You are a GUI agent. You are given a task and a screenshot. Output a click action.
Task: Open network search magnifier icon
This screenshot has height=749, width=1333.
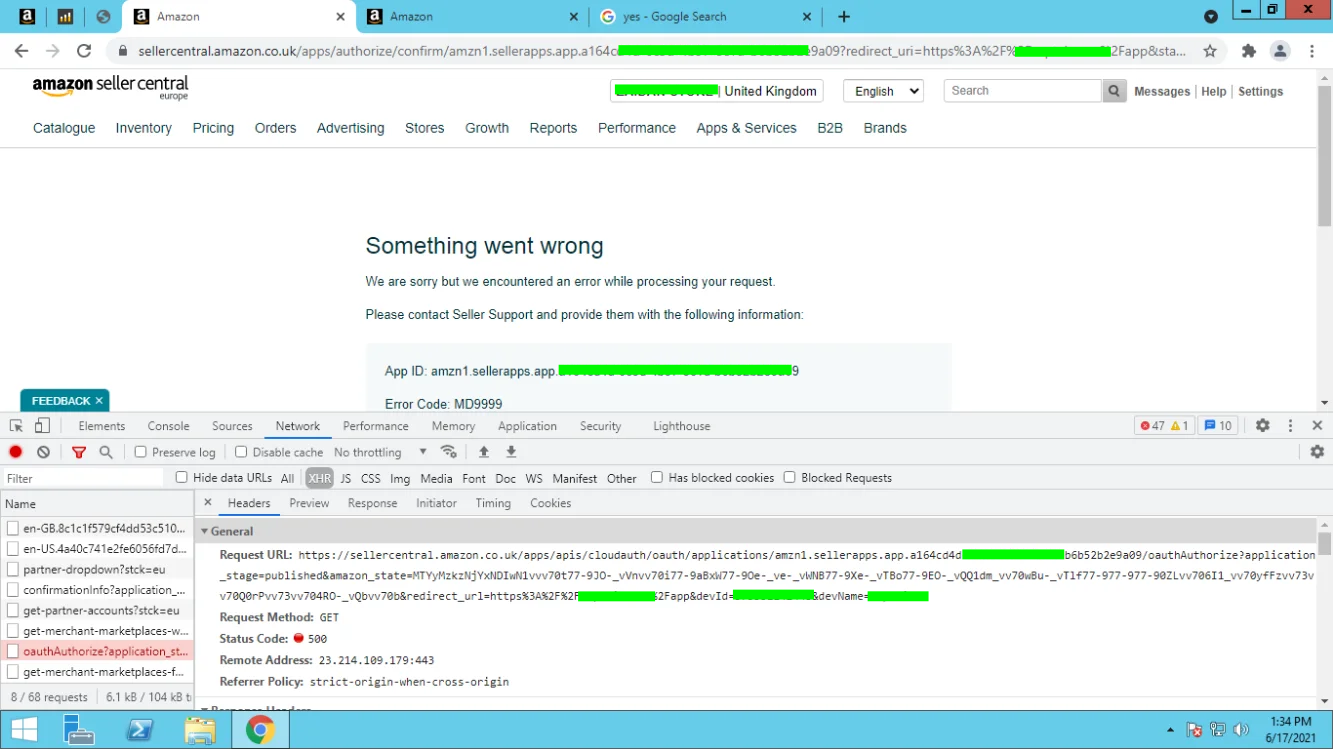(x=106, y=452)
